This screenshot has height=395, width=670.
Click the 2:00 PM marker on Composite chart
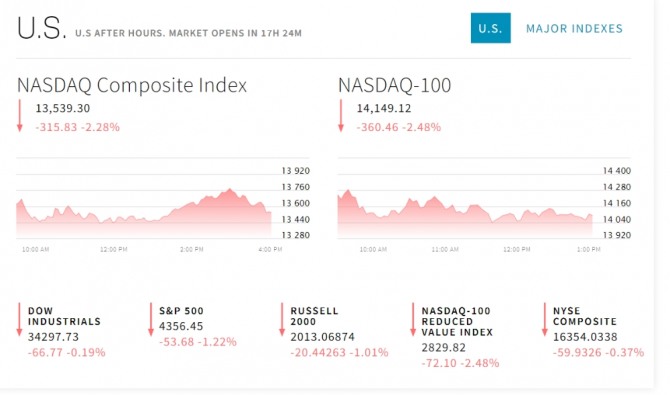coord(191,249)
